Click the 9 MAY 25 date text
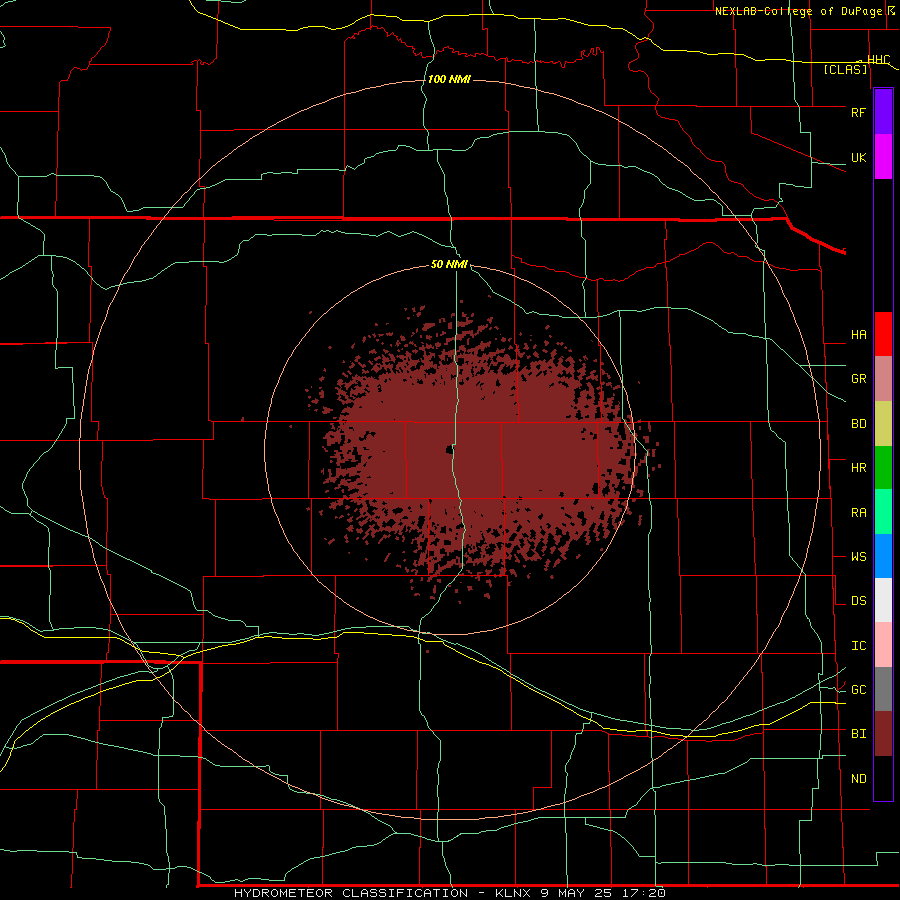900x900 pixels. (577, 893)
